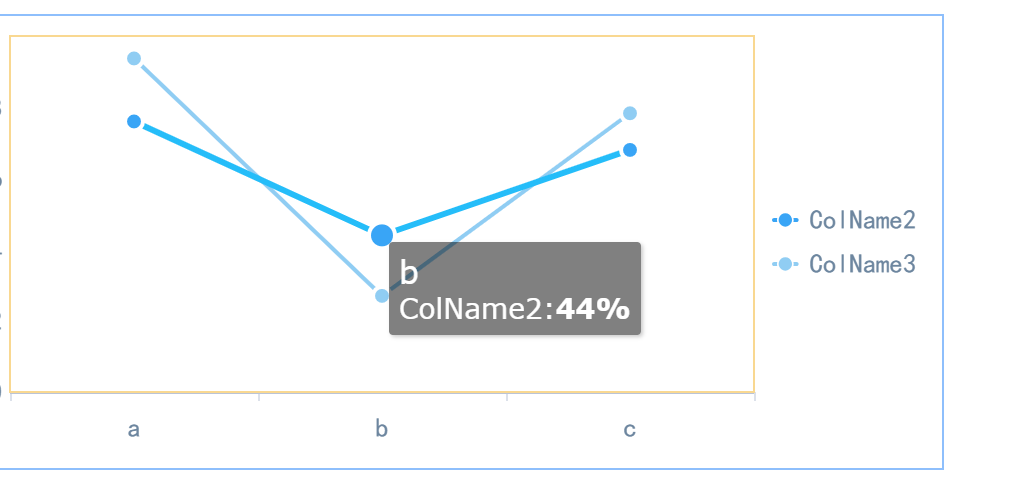Select the ColName3 data point for category a
Screen dimensions: 1017x496
(134, 59)
